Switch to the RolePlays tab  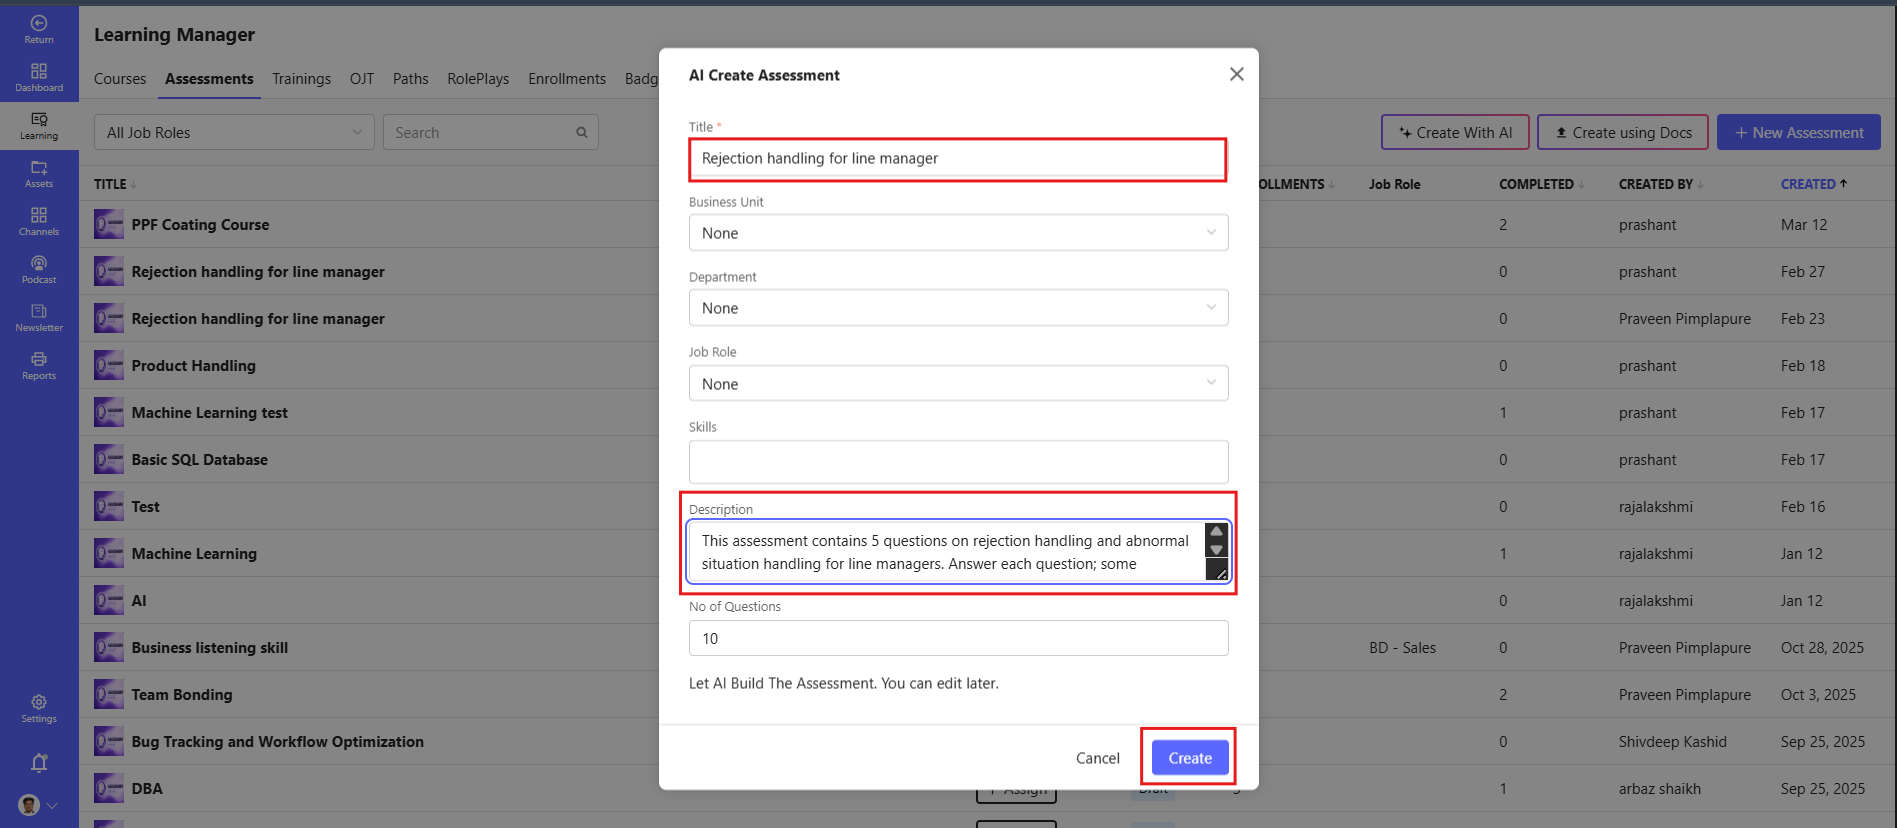(x=478, y=78)
